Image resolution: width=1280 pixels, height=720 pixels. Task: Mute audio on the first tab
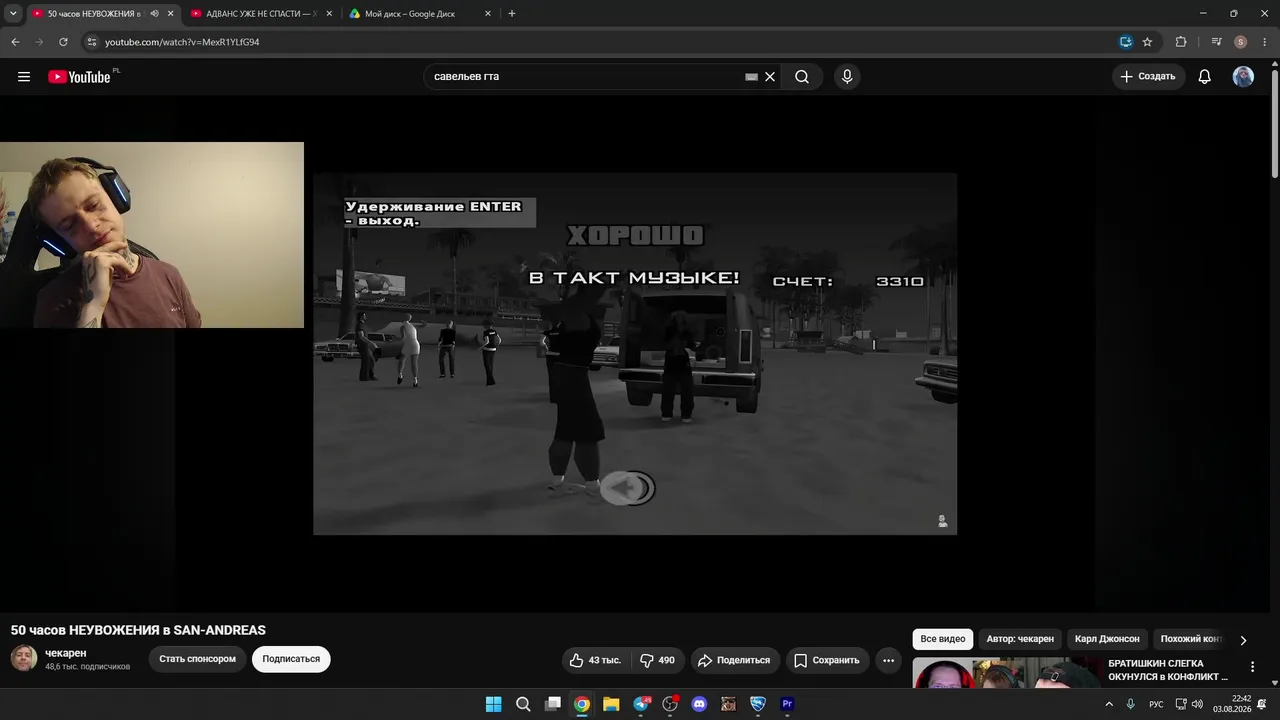[x=154, y=14]
